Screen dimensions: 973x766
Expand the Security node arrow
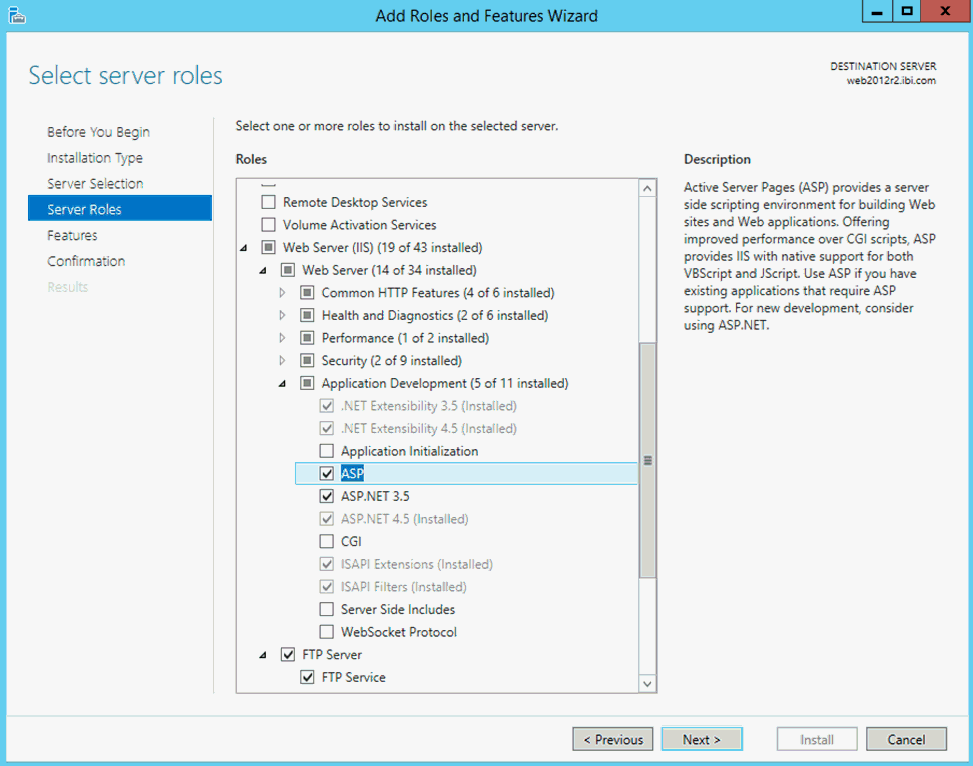tap(282, 360)
